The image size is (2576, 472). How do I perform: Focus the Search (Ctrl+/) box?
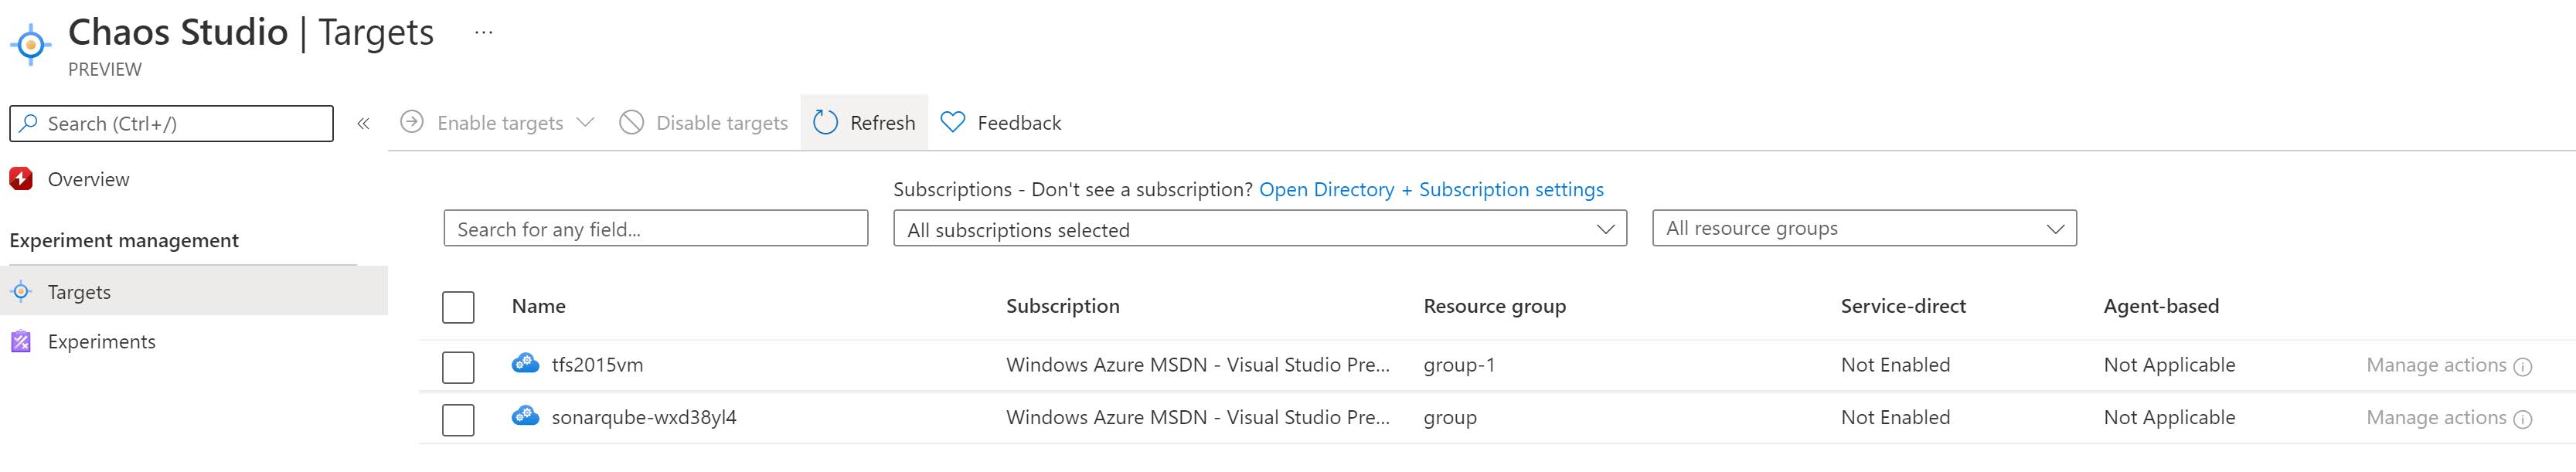point(171,123)
